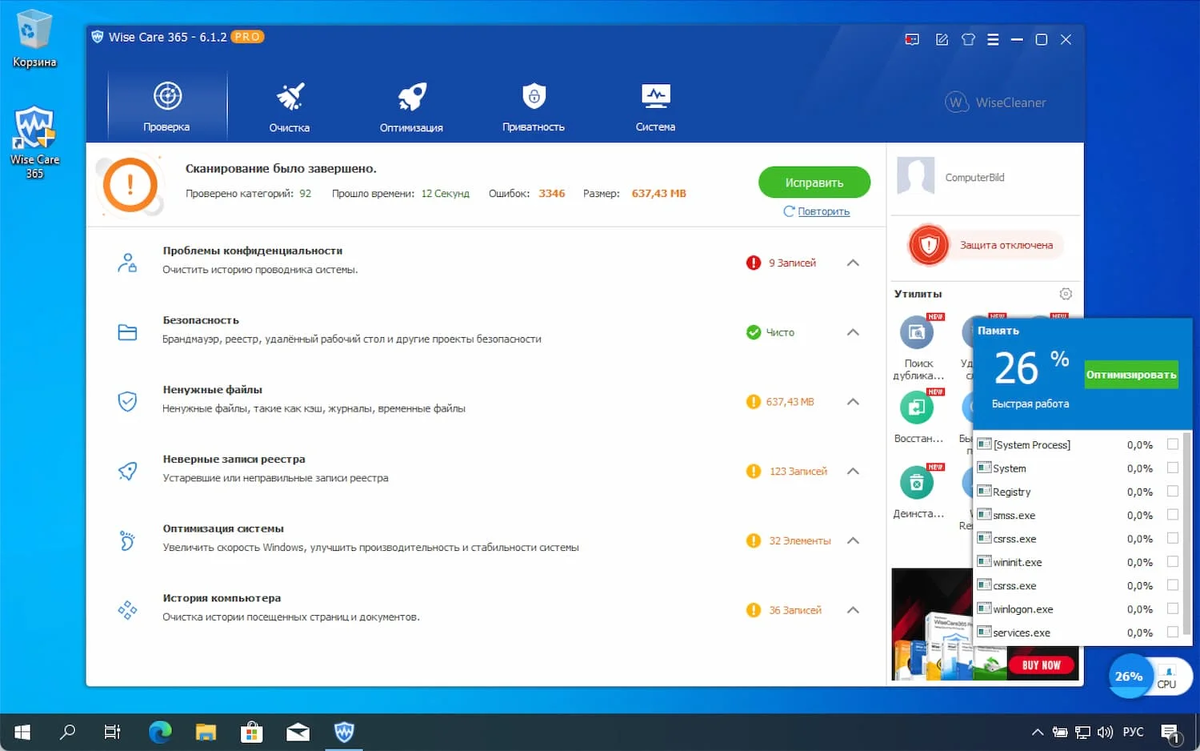The height and width of the screenshot is (751, 1200).
Task: Select the Wise Care 365 desktop shortcut
Action: (34, 144)
